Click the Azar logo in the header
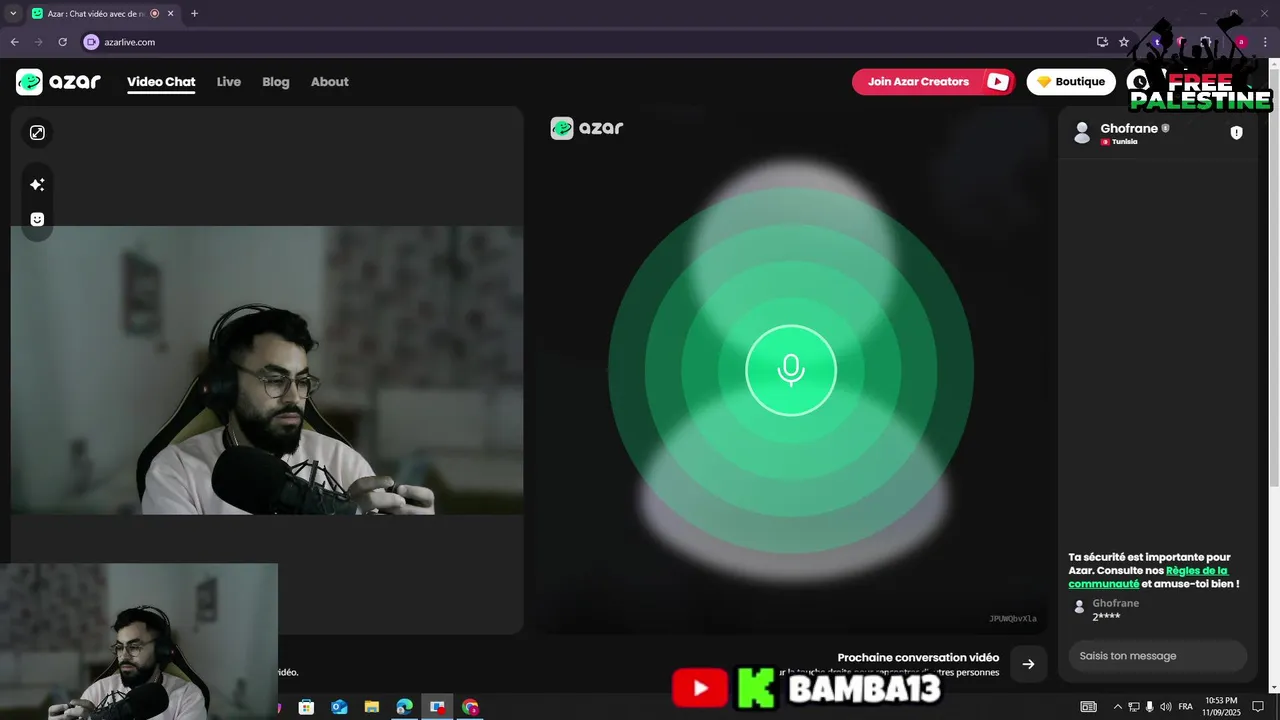Image resolution: width=1280 pixels, height=720 pixels. (58, 82)
